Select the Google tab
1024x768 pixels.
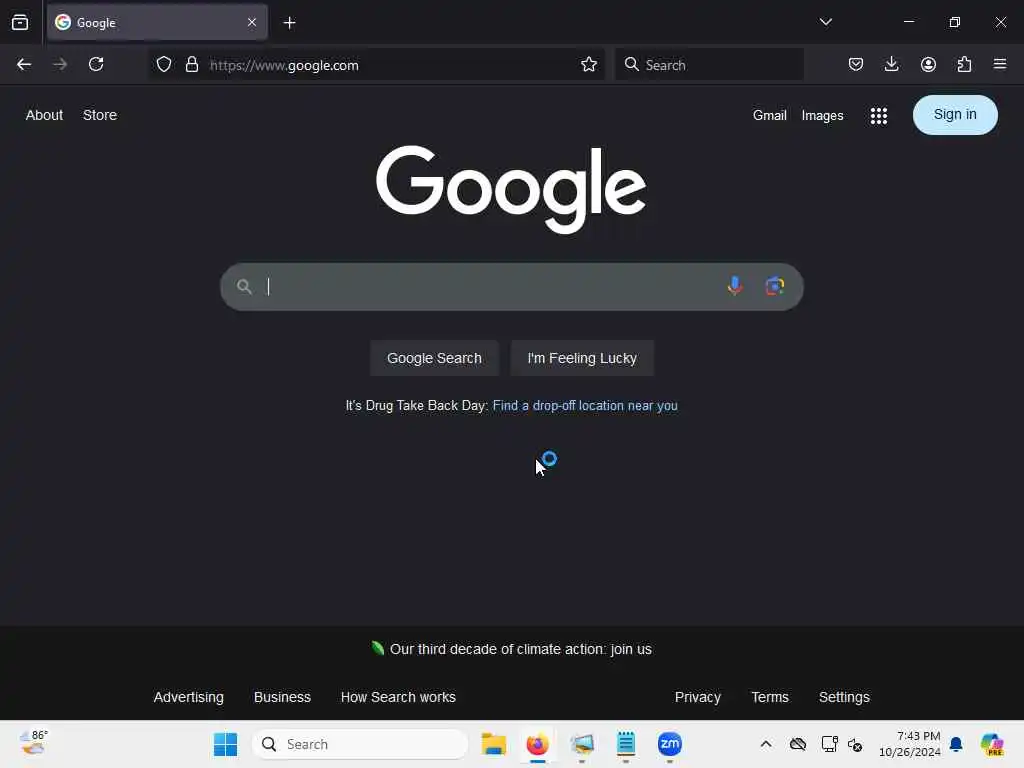pyautogui.click(x=157, y=22)
